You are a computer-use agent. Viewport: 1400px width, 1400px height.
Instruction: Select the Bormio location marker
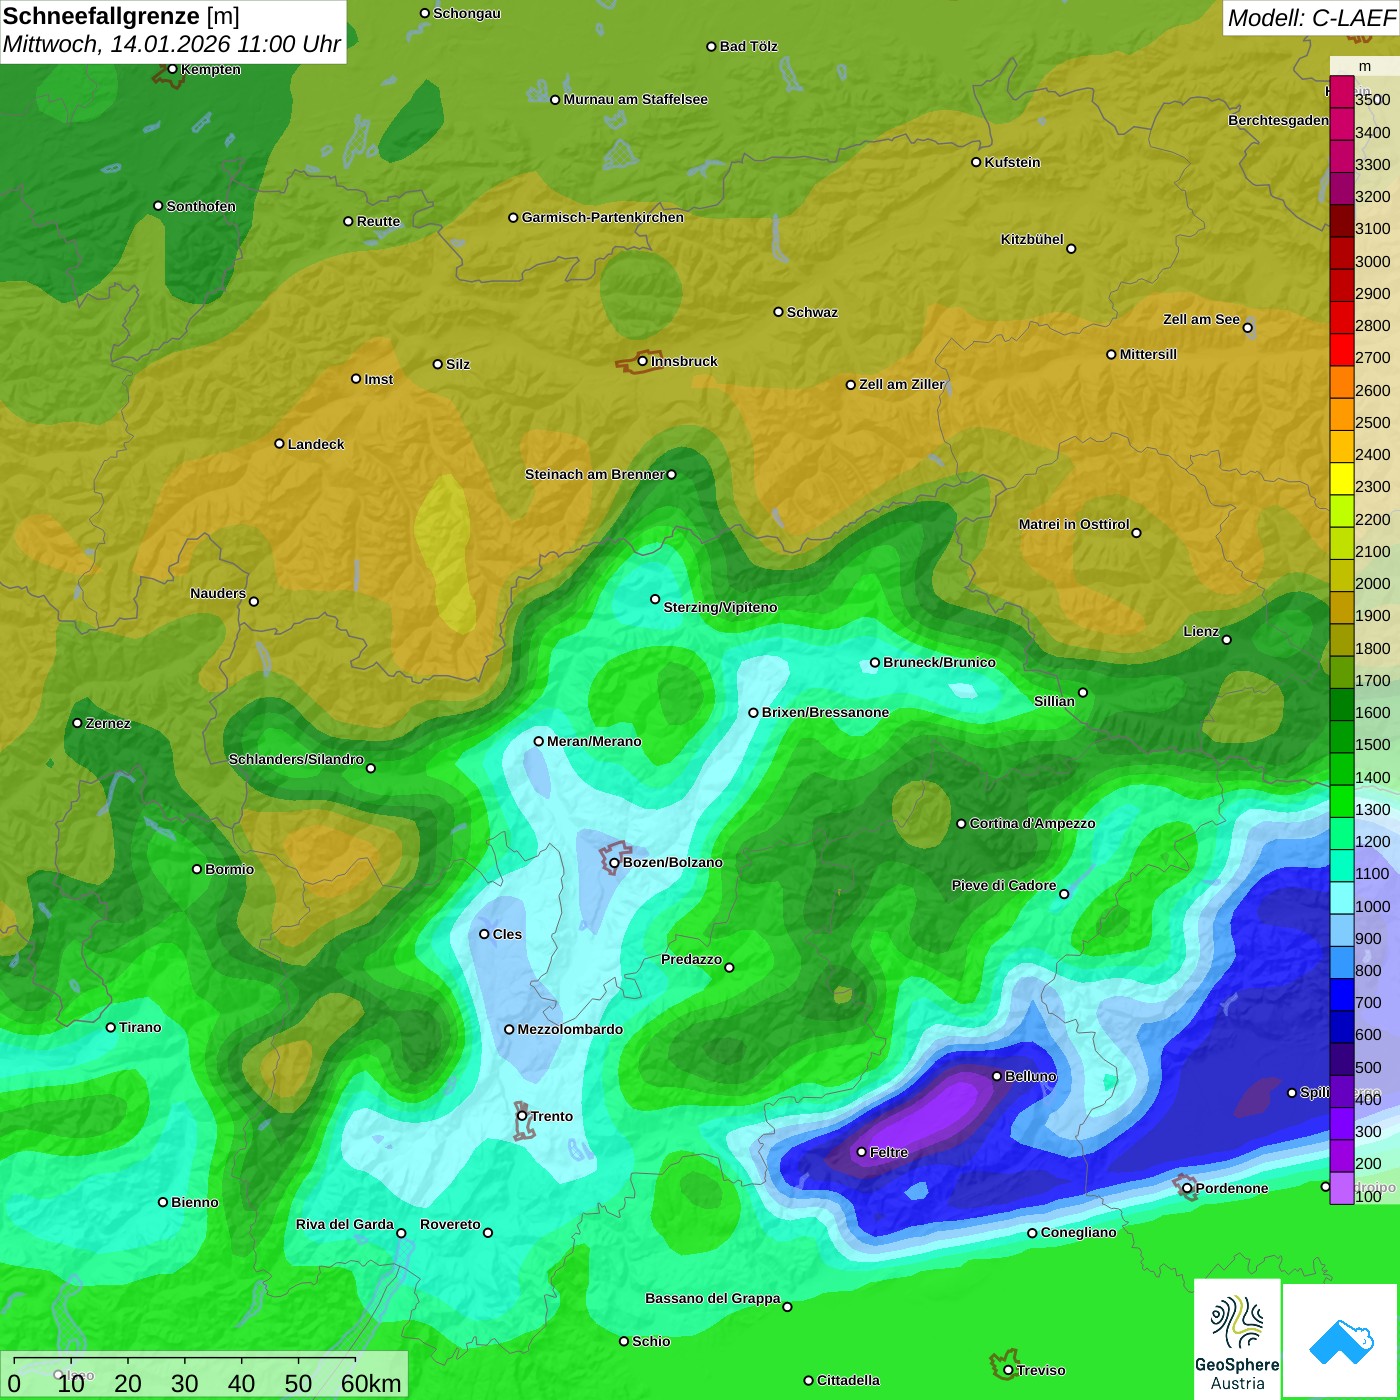tap(197, 869)
